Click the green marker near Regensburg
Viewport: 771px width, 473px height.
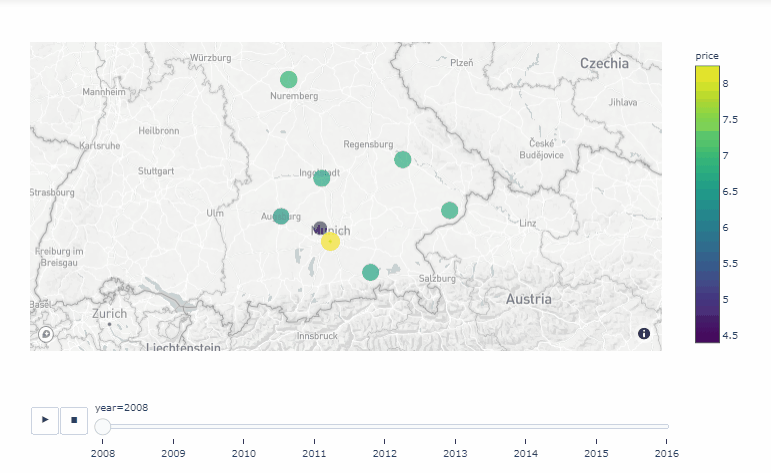click(x=403, y=159)
